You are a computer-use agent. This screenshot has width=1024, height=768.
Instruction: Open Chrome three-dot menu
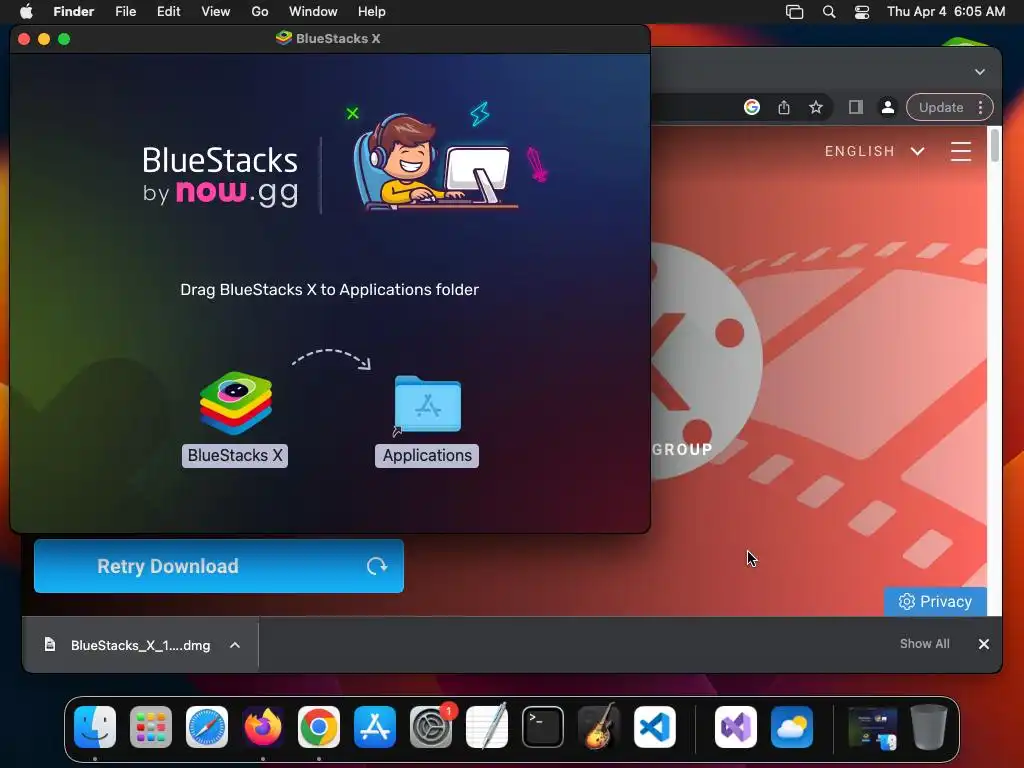tap(980, 107)
